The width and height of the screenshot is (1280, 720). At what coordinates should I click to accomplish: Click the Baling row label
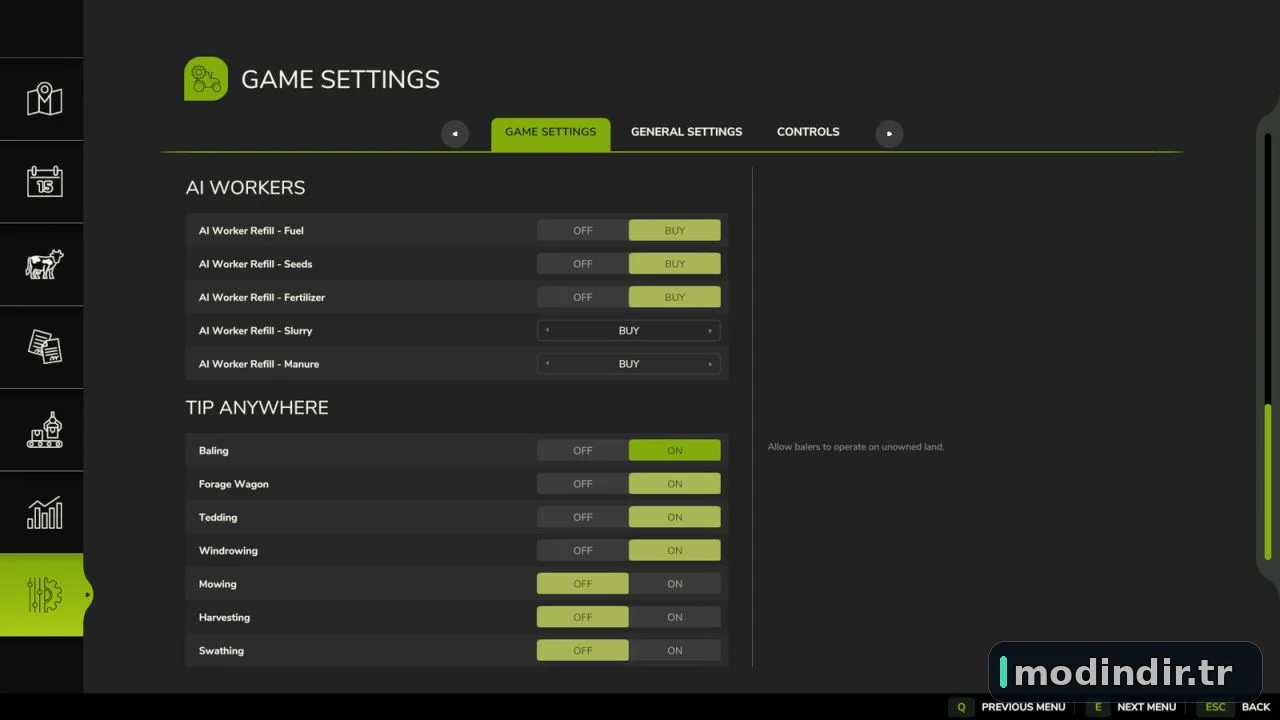pyautogui.click(x=213, y=451)
